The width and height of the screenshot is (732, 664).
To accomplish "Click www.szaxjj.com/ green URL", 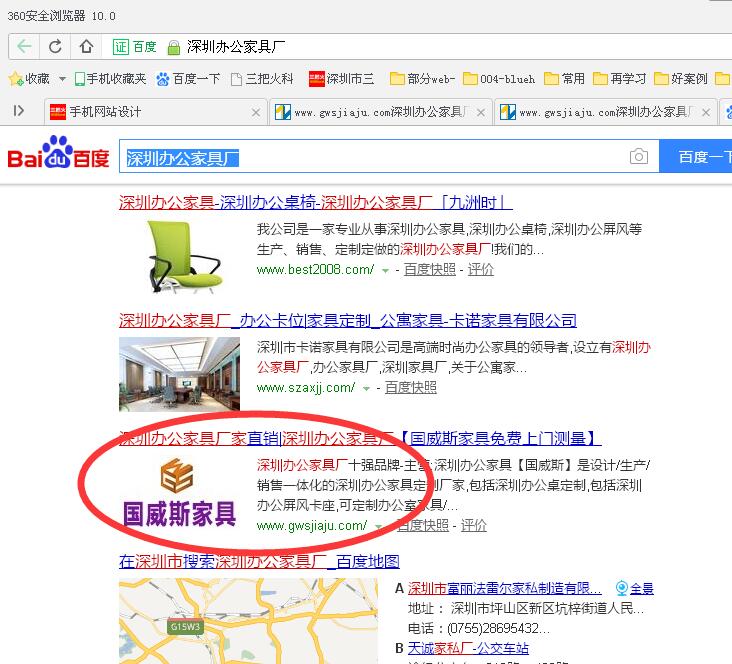I will [306, 388].
